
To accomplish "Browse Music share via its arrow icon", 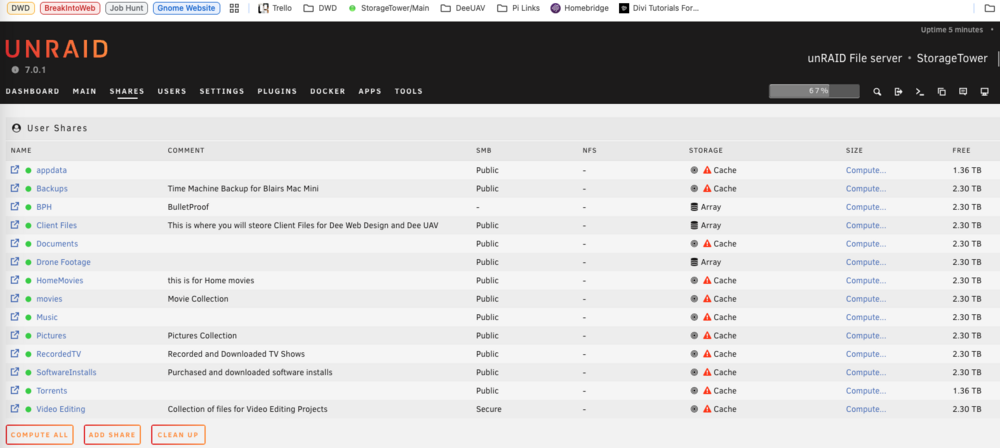I will [x=15, y=317].
